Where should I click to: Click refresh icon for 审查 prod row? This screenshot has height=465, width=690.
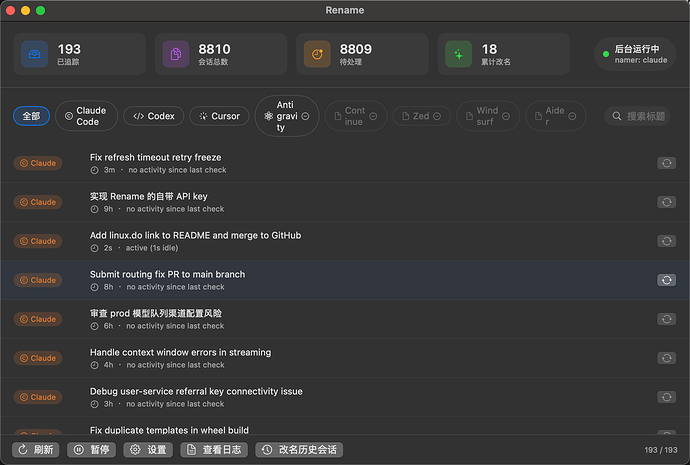[x=666, y=319]
